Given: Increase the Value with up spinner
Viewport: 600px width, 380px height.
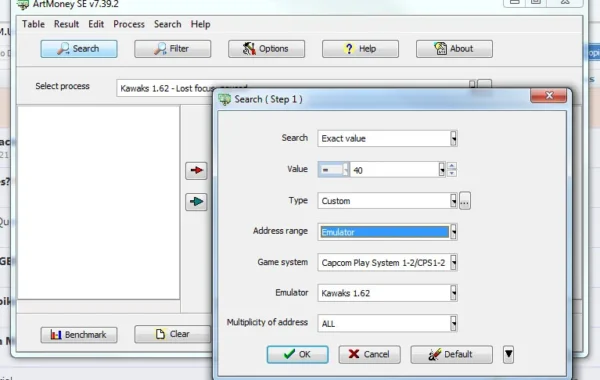Looking at the screenshot, I should (x=452, y=166).
